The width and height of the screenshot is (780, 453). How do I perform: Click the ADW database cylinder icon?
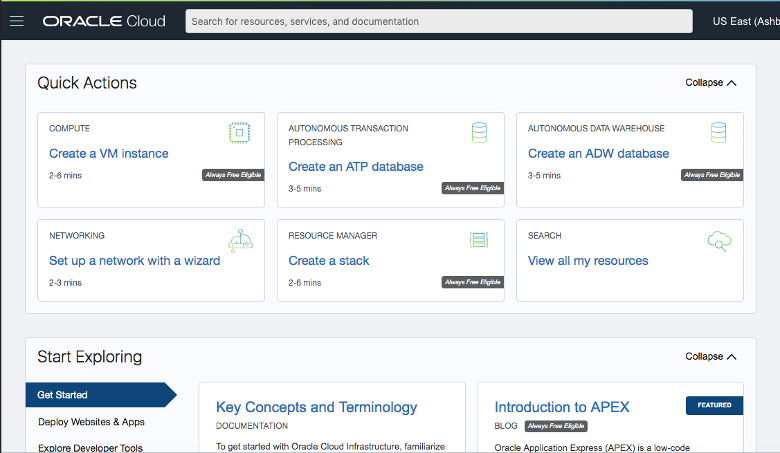pos(718,133)
